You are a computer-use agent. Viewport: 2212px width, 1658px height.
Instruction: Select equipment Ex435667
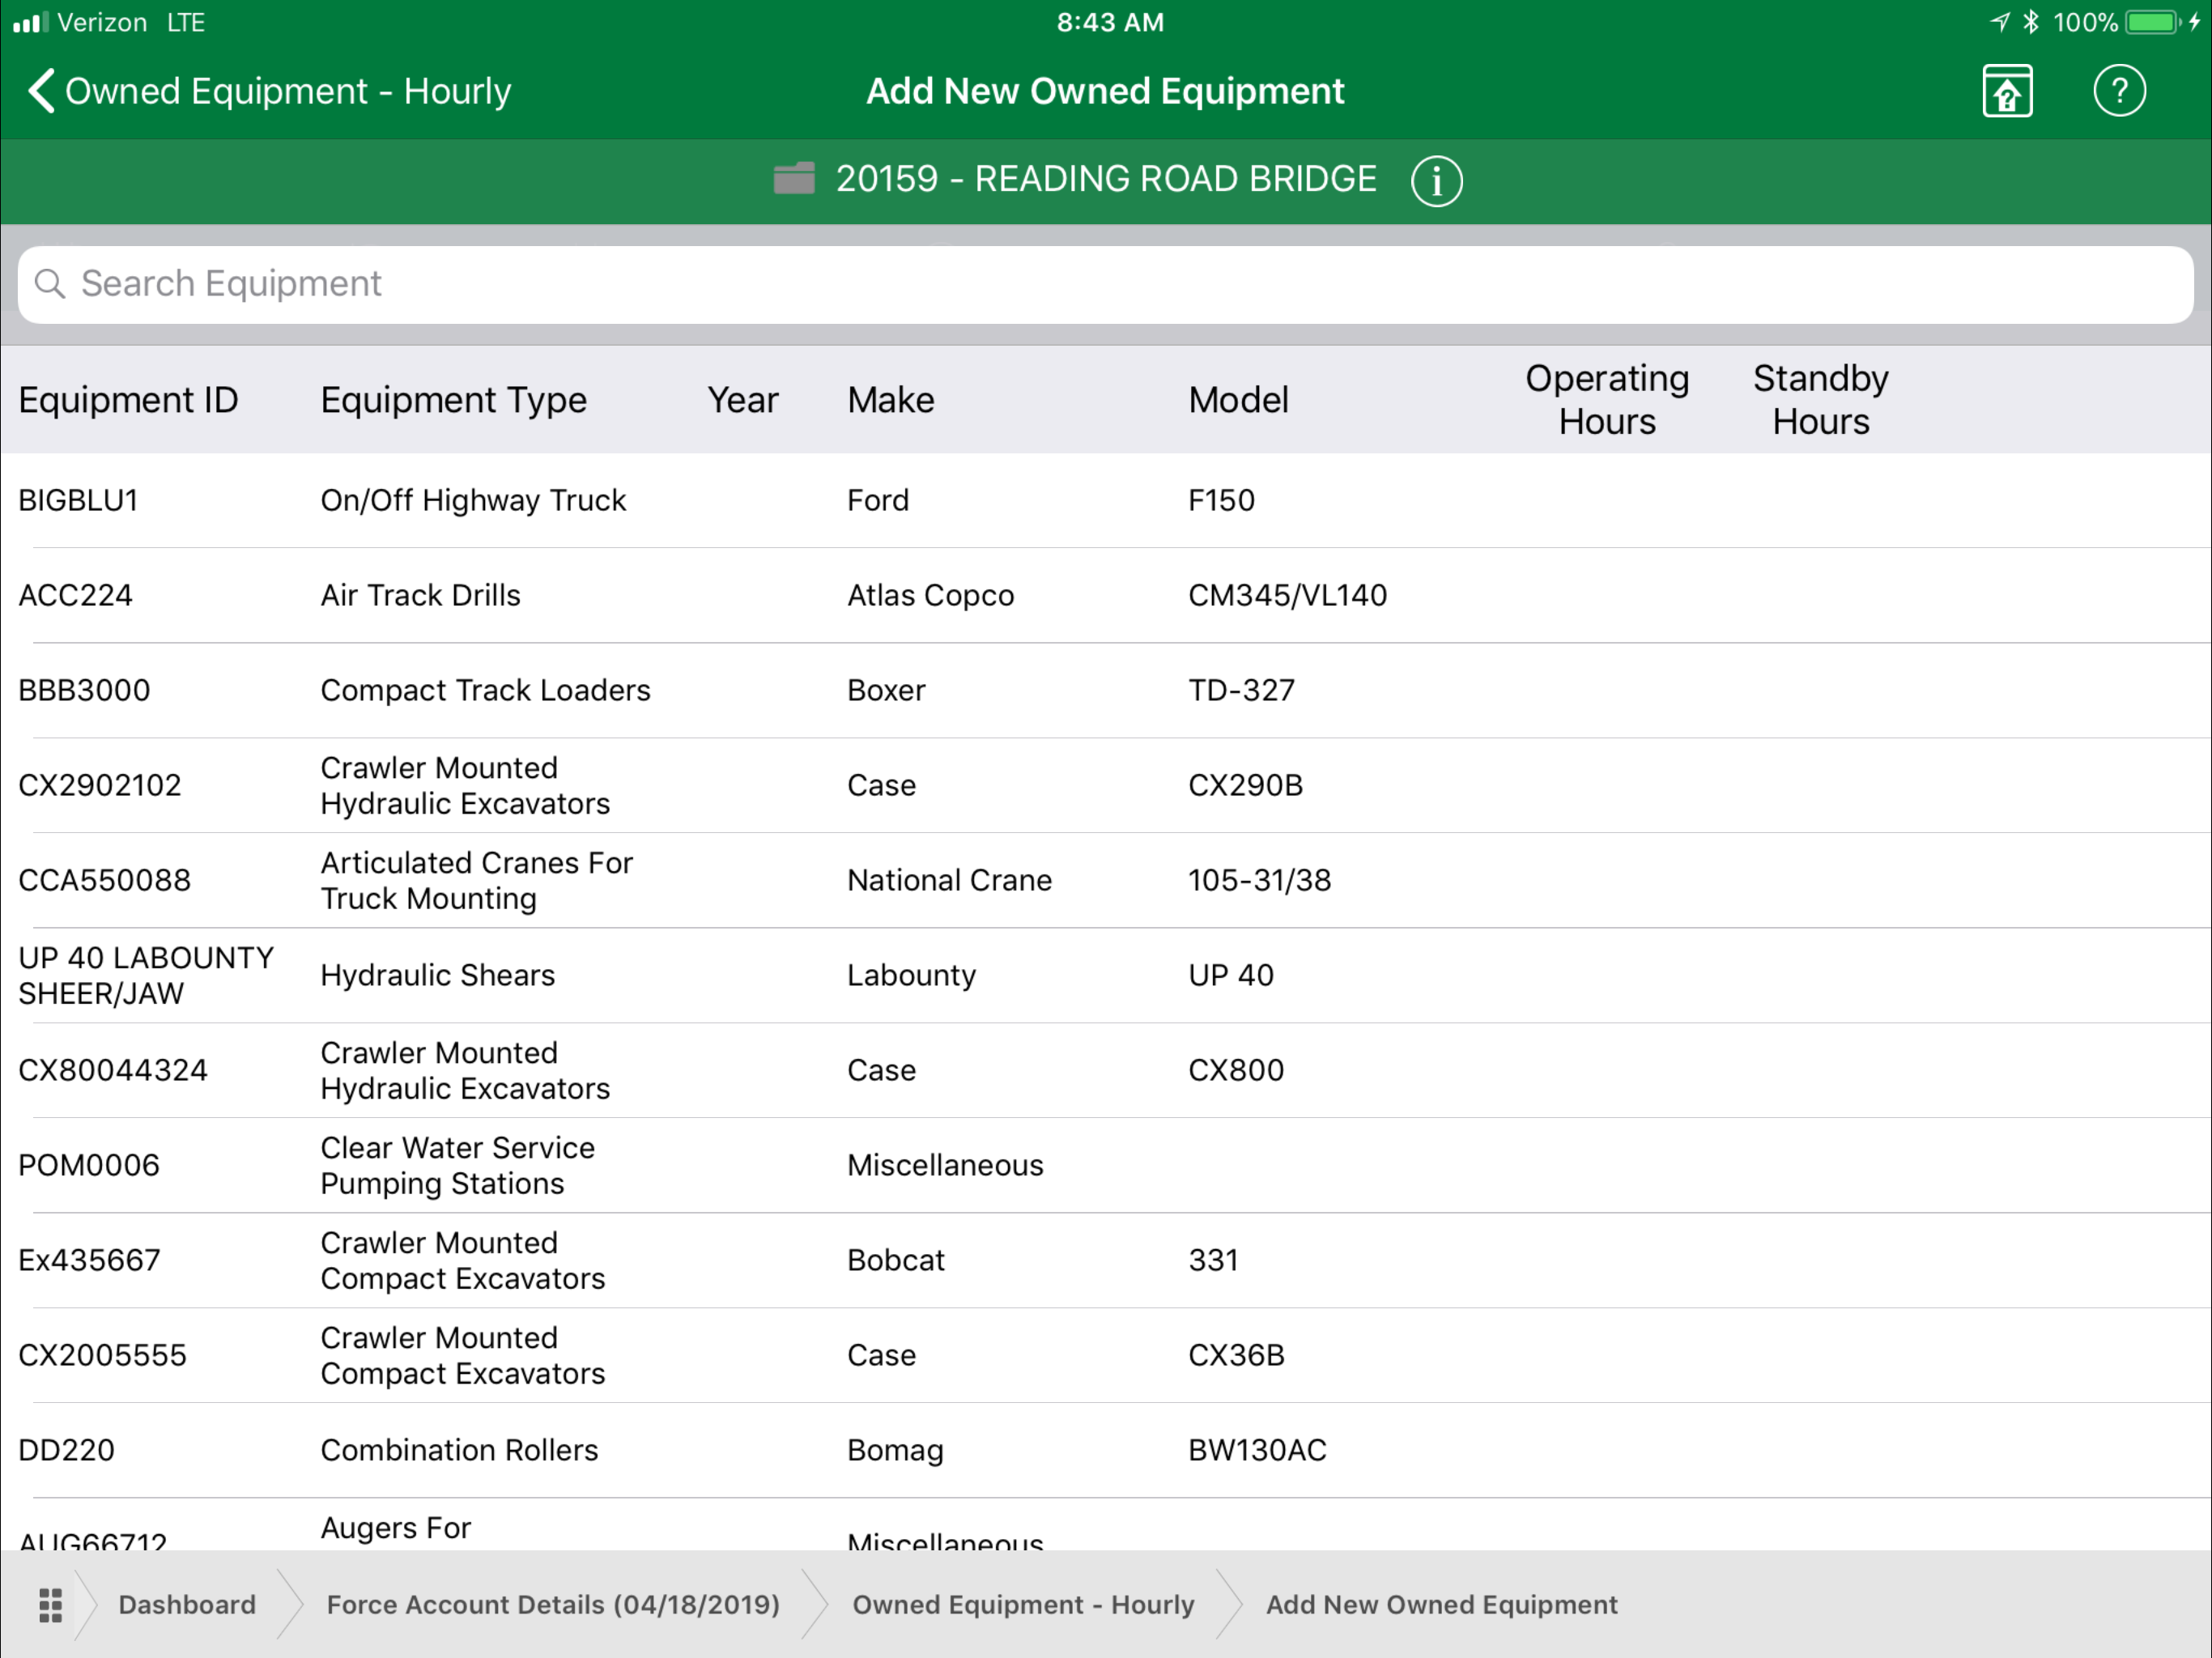pos(1105,1260)
